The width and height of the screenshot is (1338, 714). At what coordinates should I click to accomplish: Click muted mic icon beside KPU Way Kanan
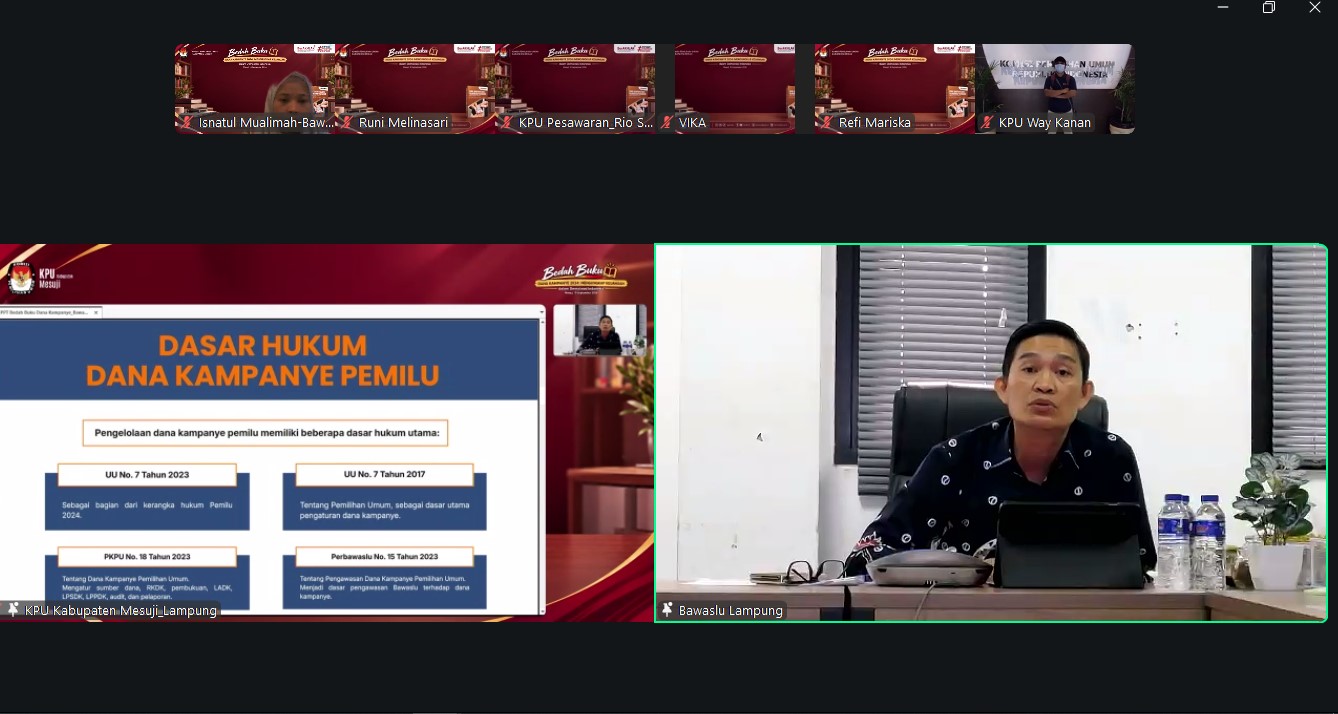[987, 123]
